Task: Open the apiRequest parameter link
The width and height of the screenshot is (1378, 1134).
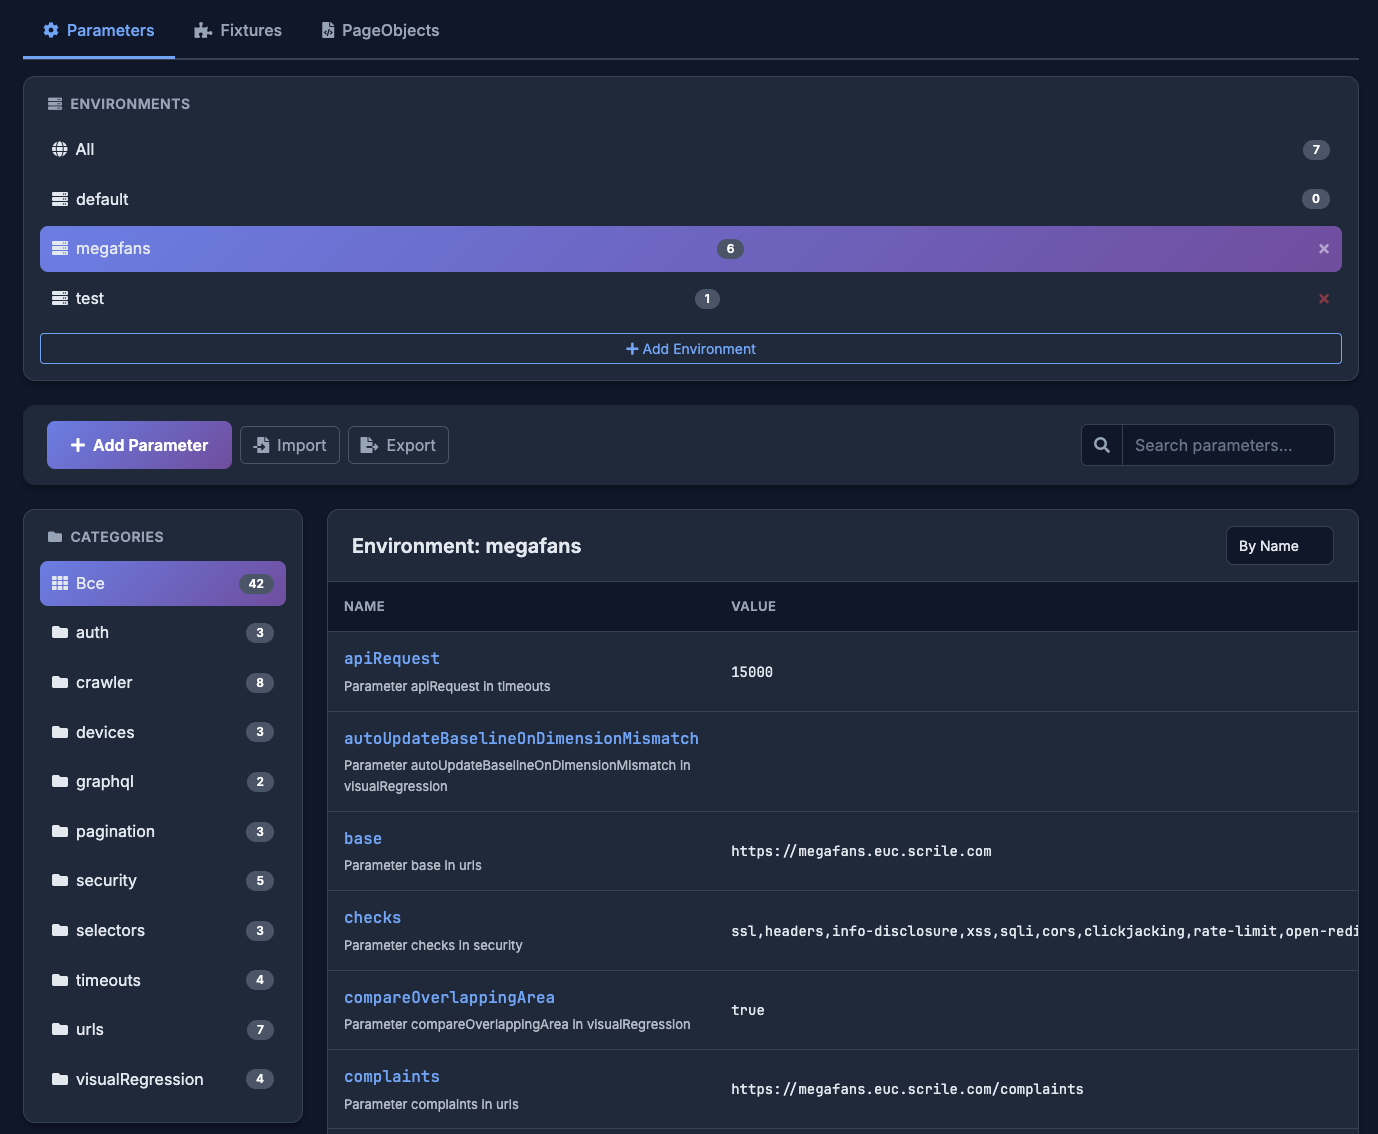Action: coord(392,658)
